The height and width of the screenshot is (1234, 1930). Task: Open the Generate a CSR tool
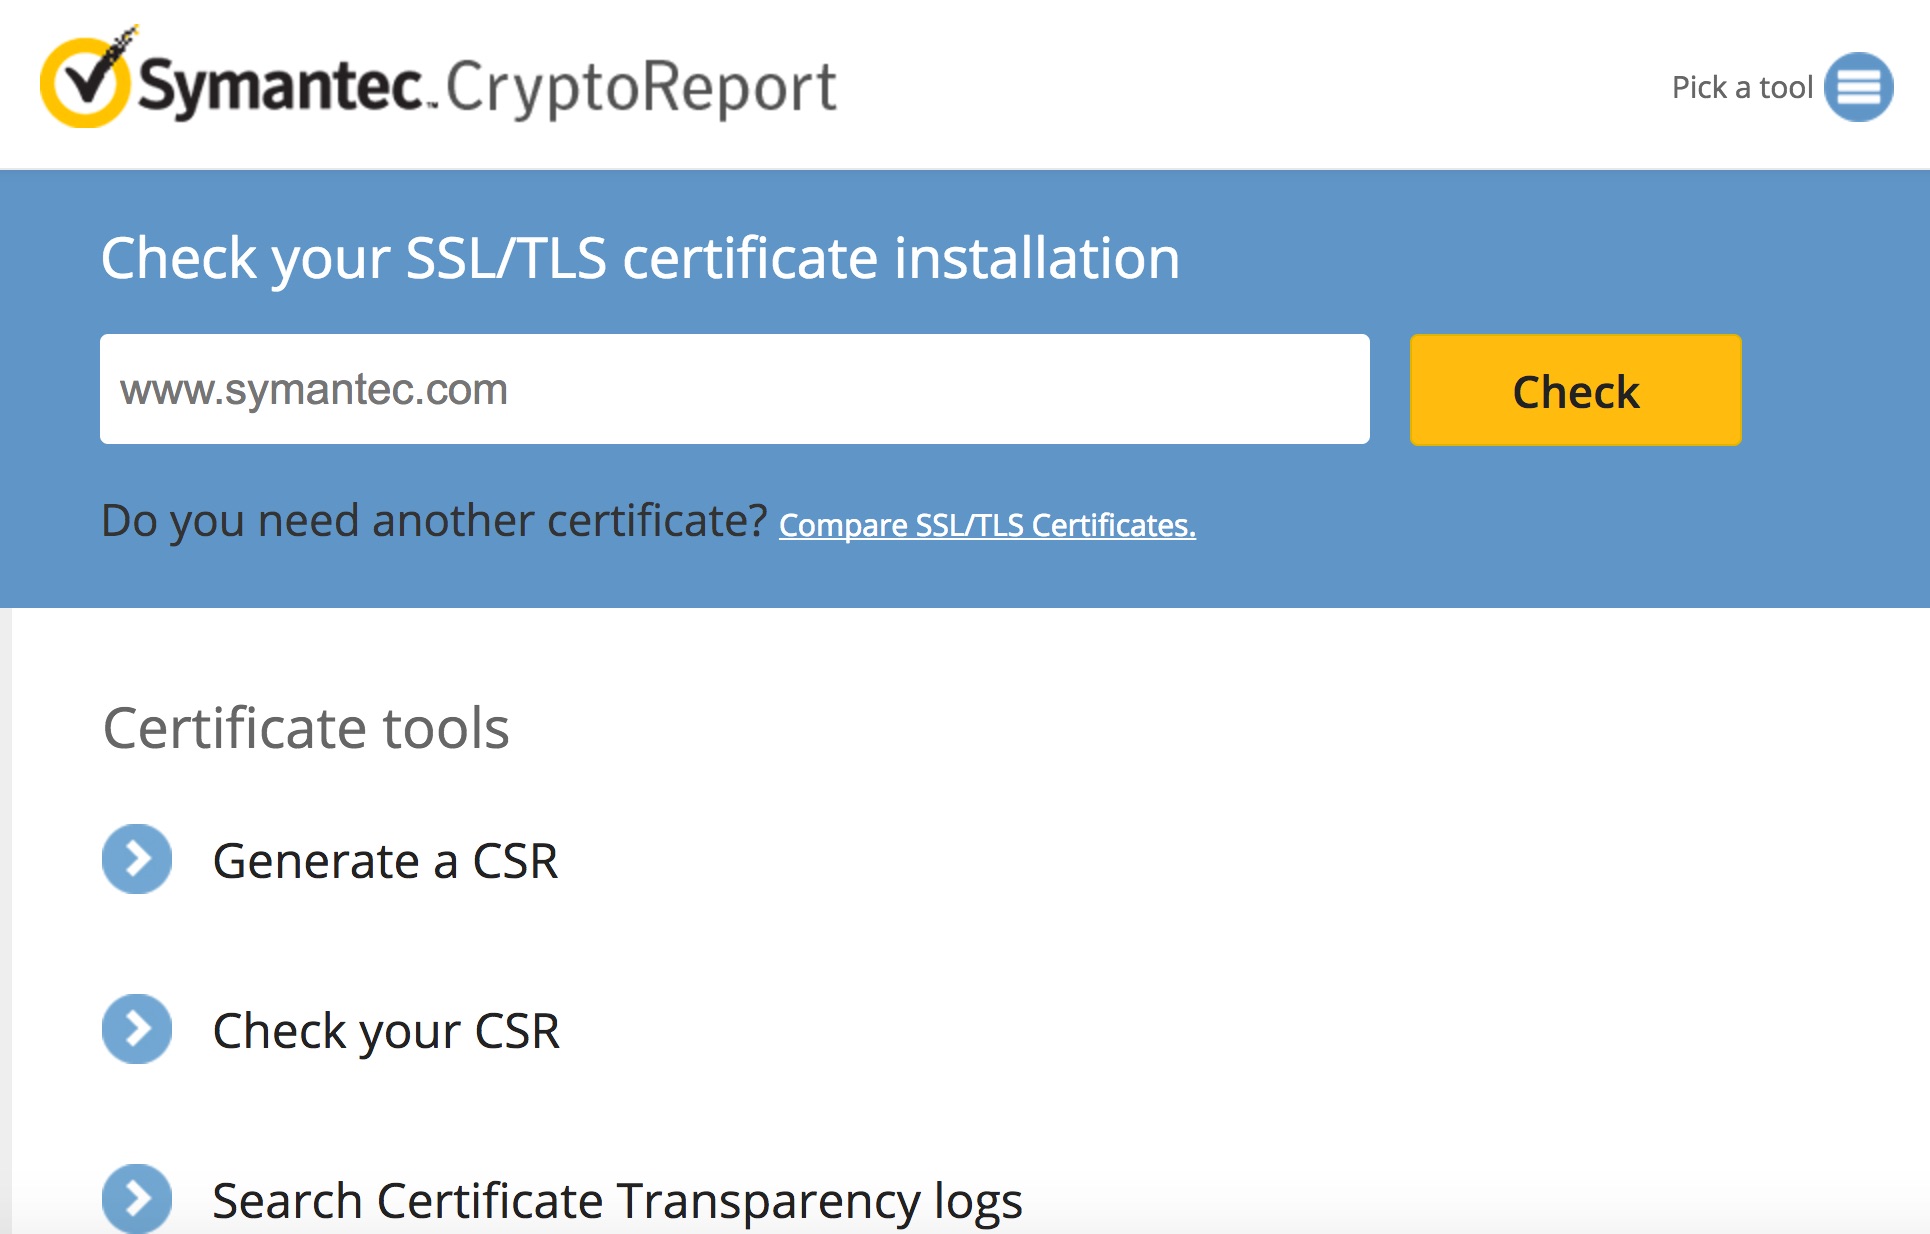[385, 861]
